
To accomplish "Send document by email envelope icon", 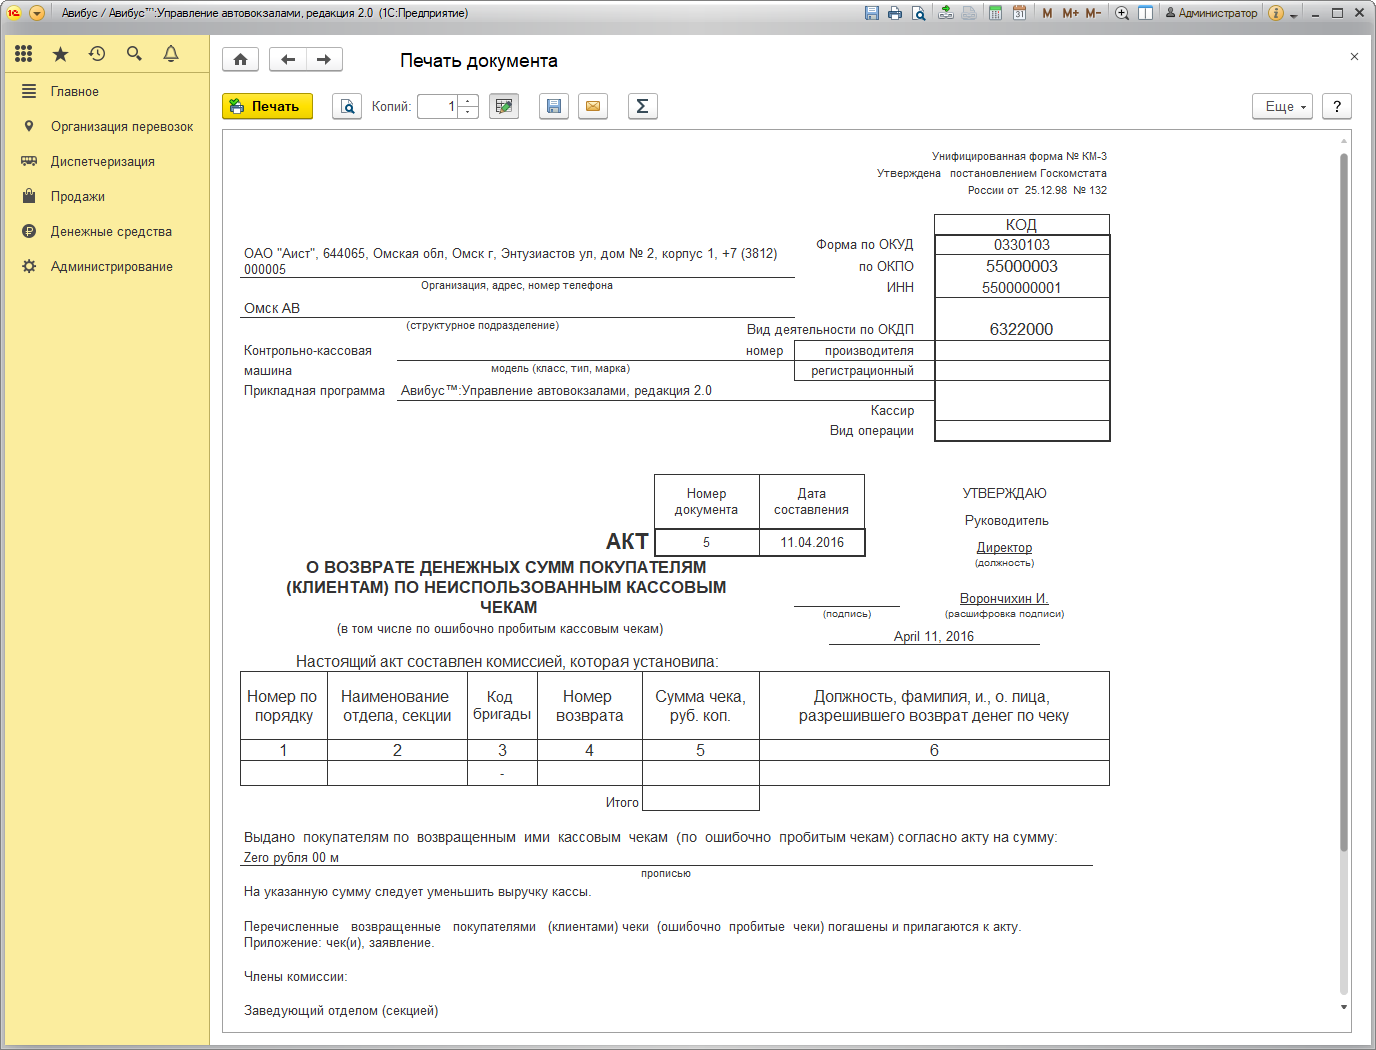I will pyautogui.click(x=593, y=106).
